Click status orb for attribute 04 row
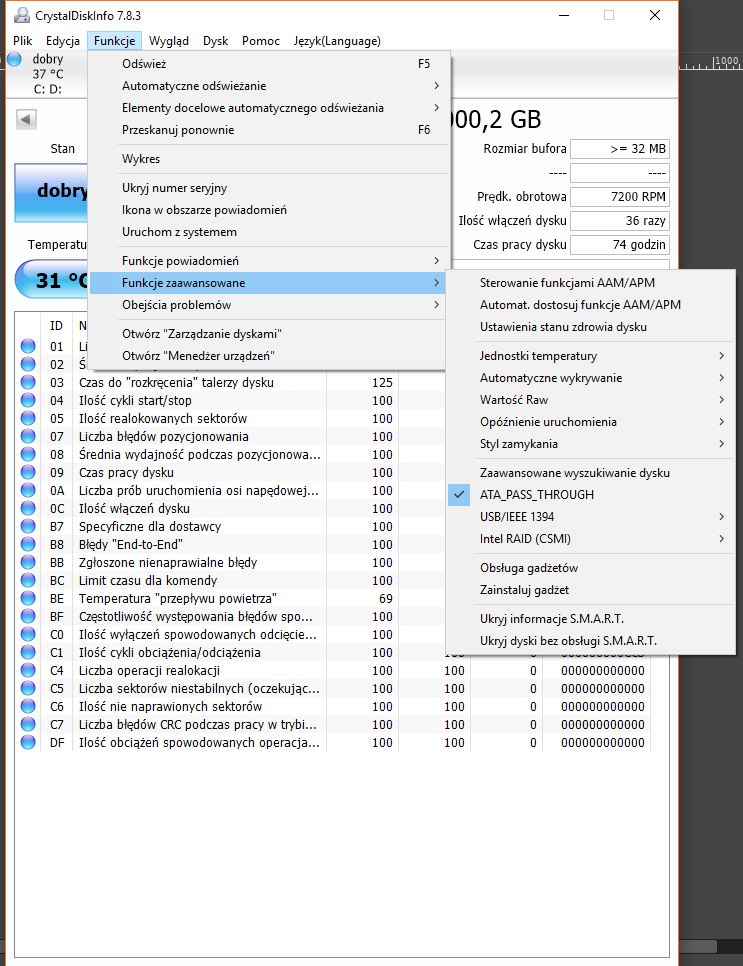743x966 pixels. click(28, 400)
